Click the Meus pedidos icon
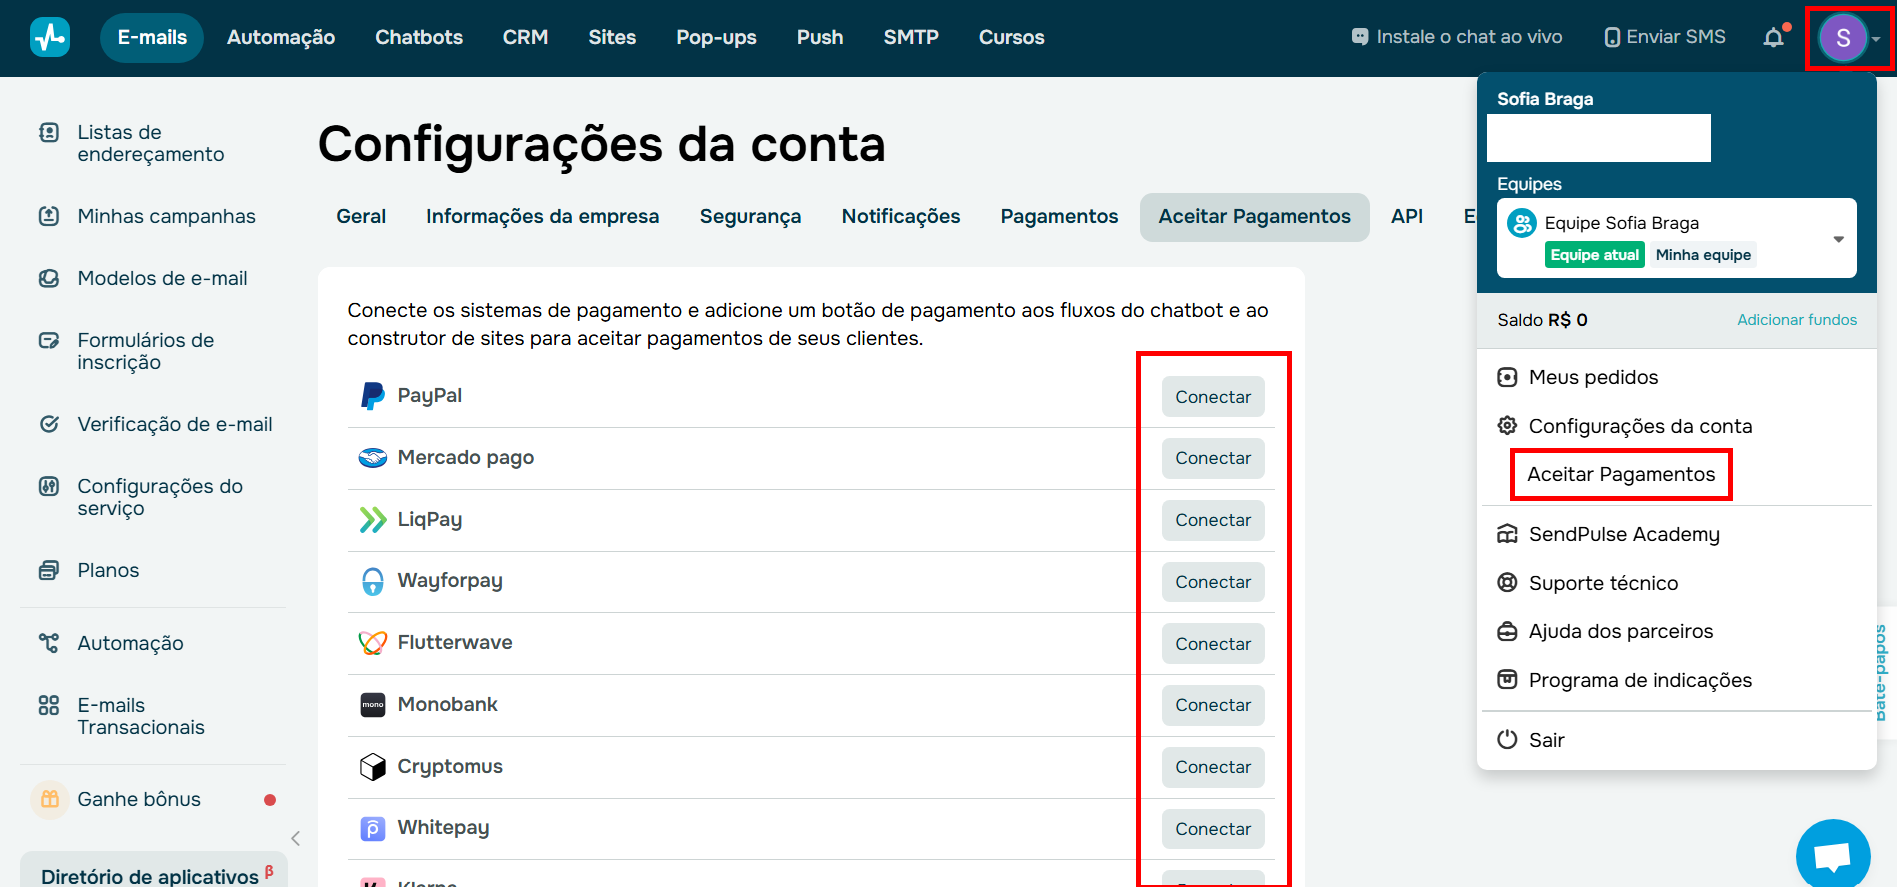Image resolution: width=1897 pixels, height=887 pixels. [x=1507, y=378]
